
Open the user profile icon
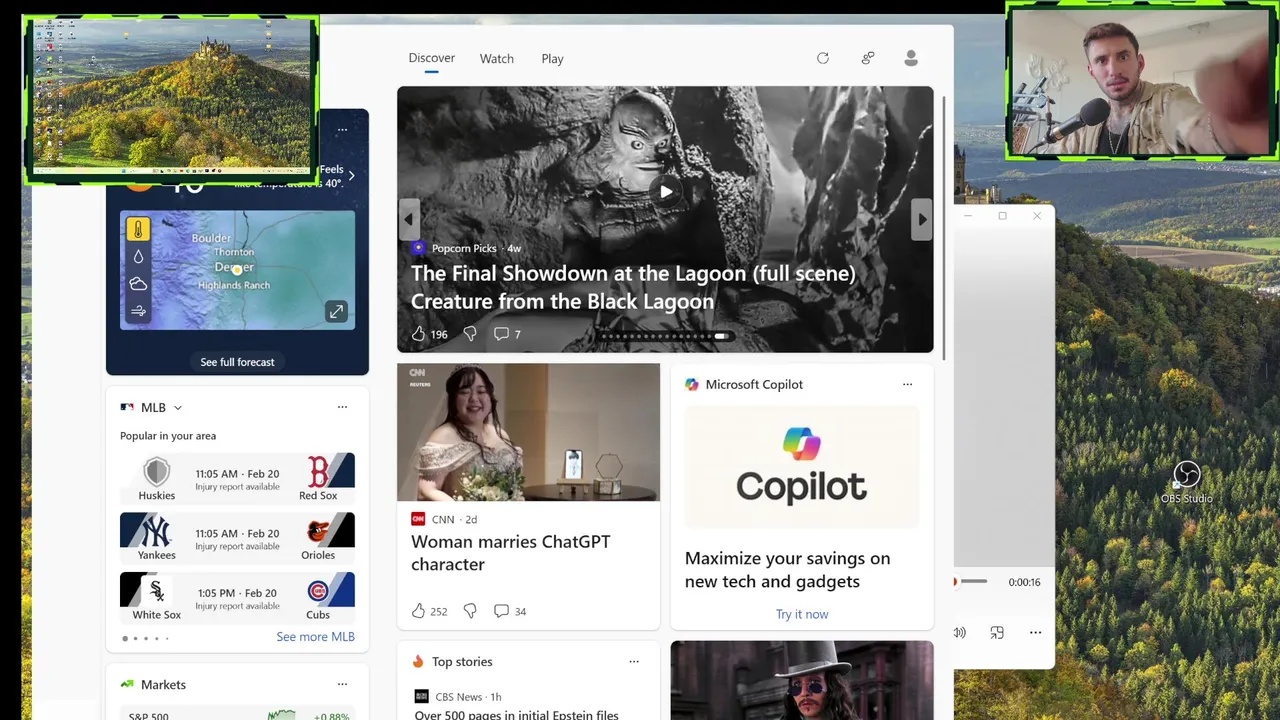pos(911,58)
